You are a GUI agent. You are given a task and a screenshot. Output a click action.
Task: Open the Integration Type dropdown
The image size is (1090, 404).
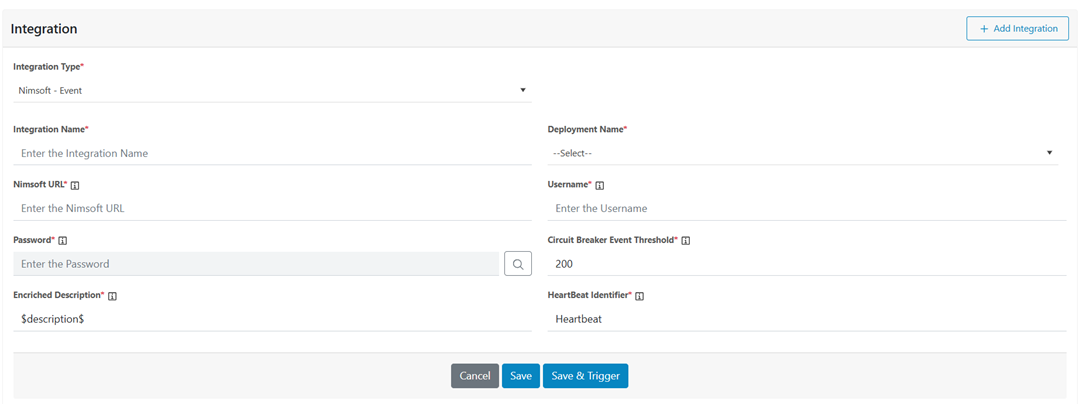271,90
